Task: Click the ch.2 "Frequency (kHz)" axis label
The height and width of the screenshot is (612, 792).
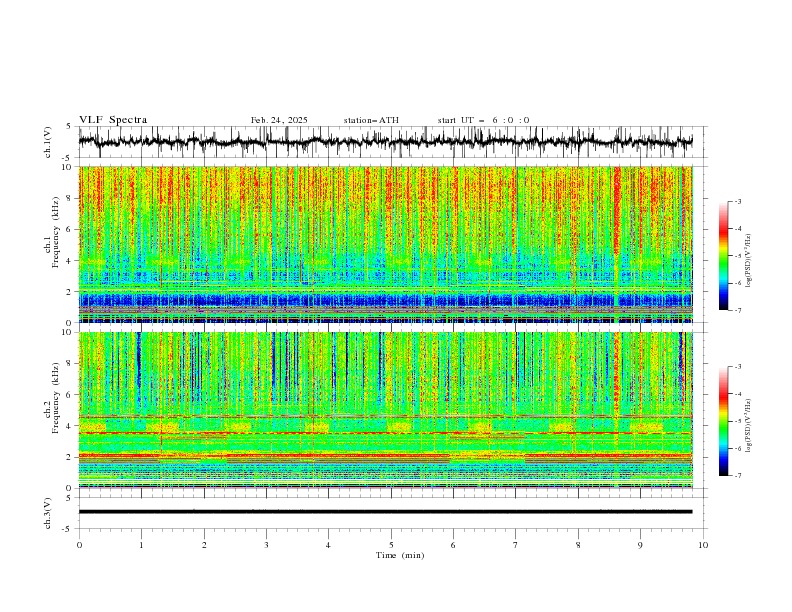Action: pyautogui.click(x=56, y=398)
